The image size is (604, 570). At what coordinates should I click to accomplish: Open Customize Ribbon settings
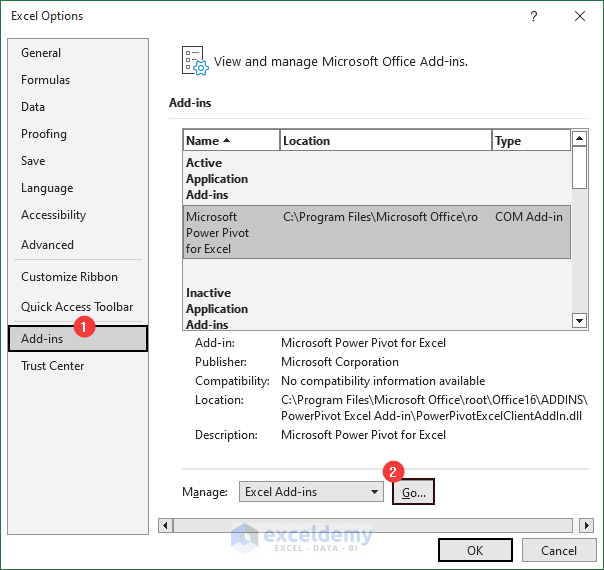[70, 277]
